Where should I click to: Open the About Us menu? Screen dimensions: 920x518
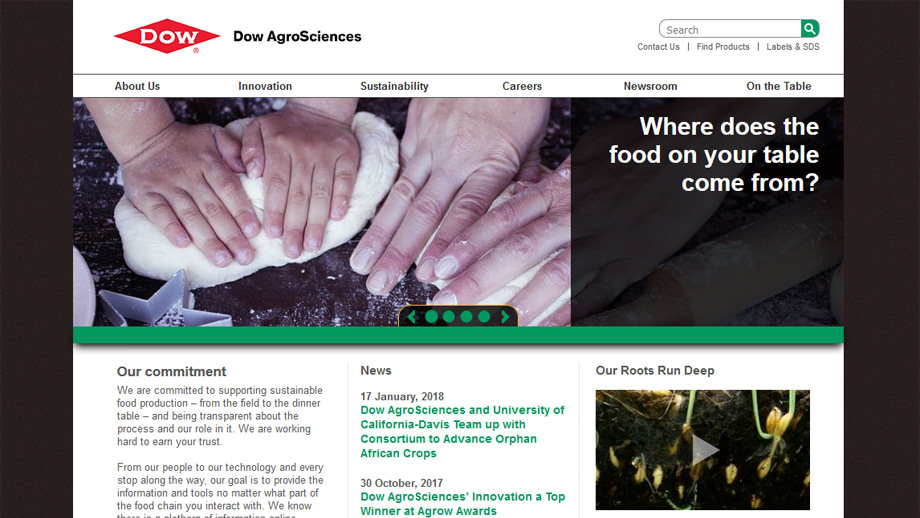(x=137, y=86)
